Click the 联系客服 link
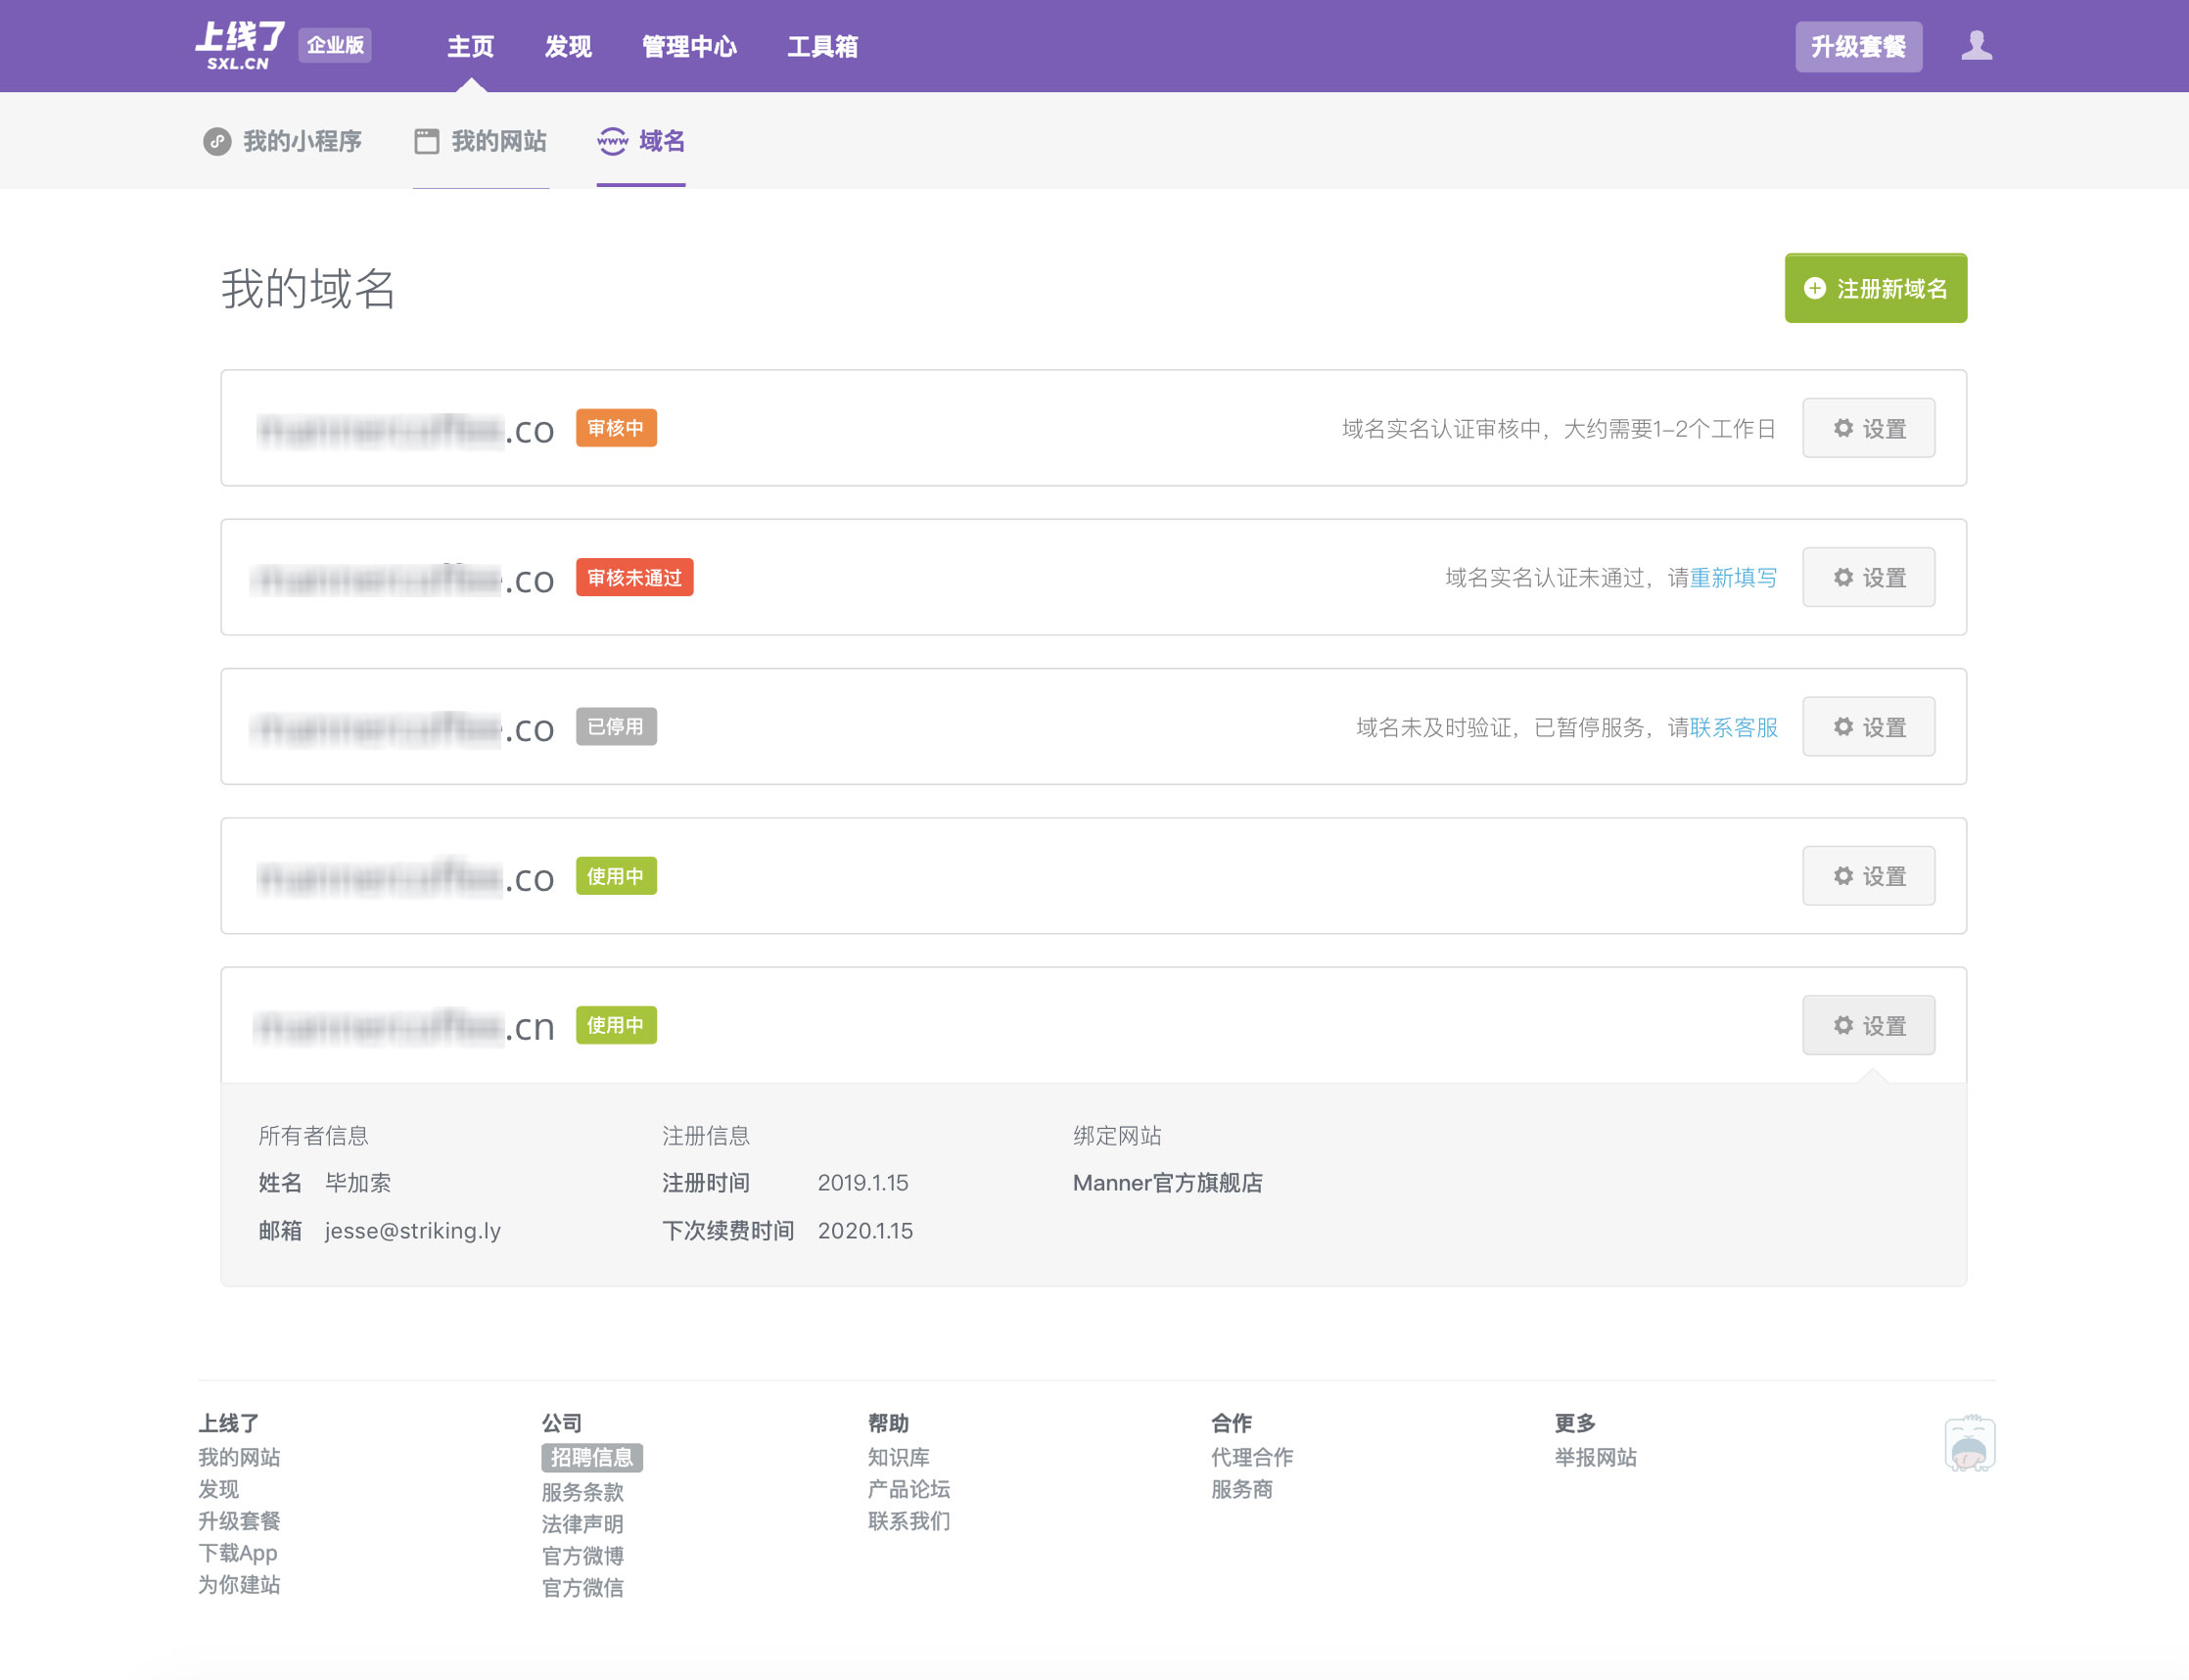Image resolution: width=2189 pixels, height=1680 pixels. pyautogui.click(x=1733, y=727)
